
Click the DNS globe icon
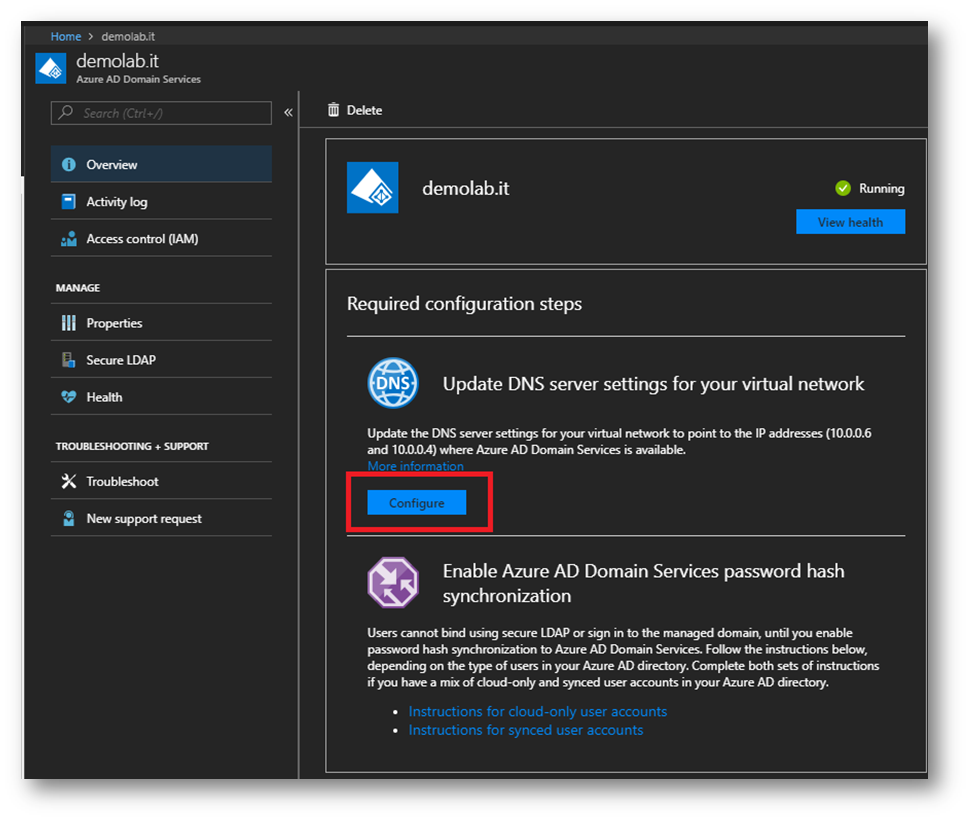(393, 383)
